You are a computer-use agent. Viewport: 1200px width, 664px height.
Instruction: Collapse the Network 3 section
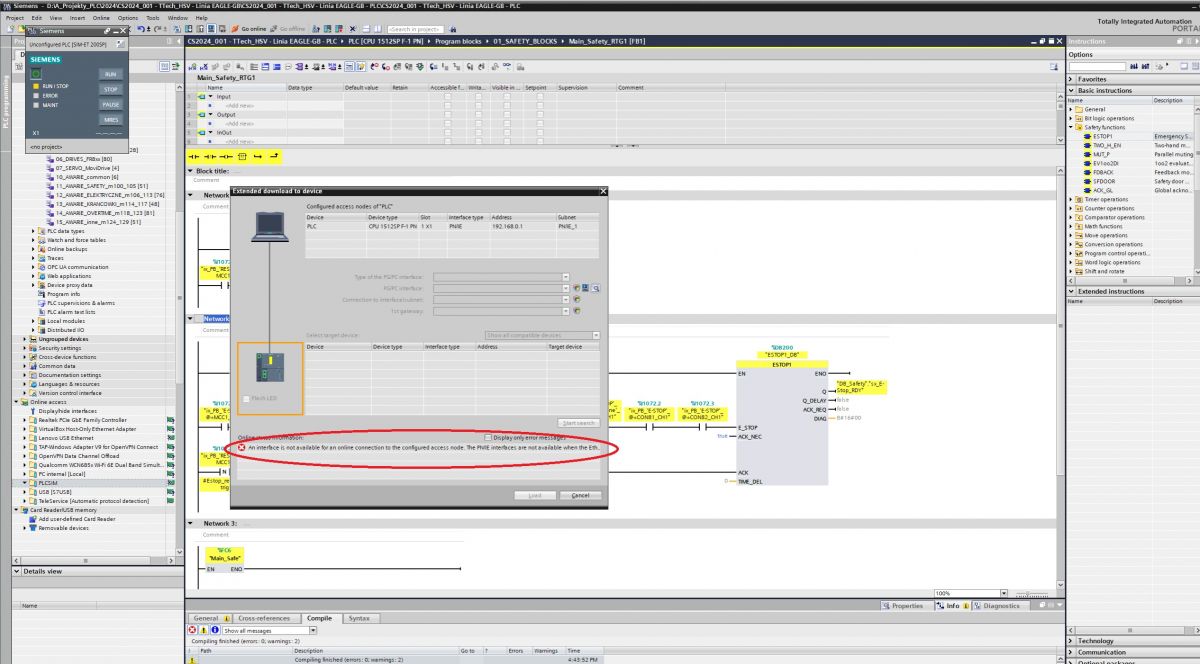point(192,523)
